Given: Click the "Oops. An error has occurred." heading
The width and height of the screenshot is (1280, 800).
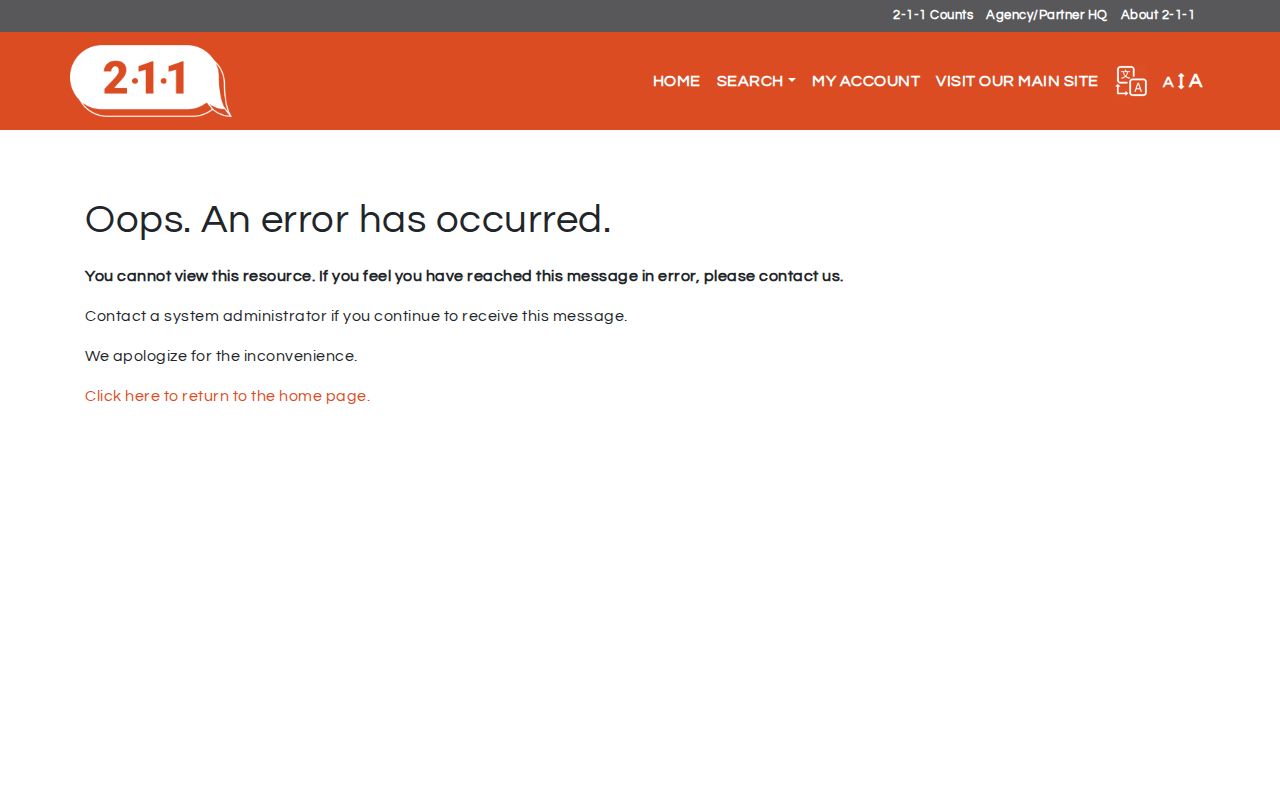Looking at the screenshot, I should coord(348,219).
